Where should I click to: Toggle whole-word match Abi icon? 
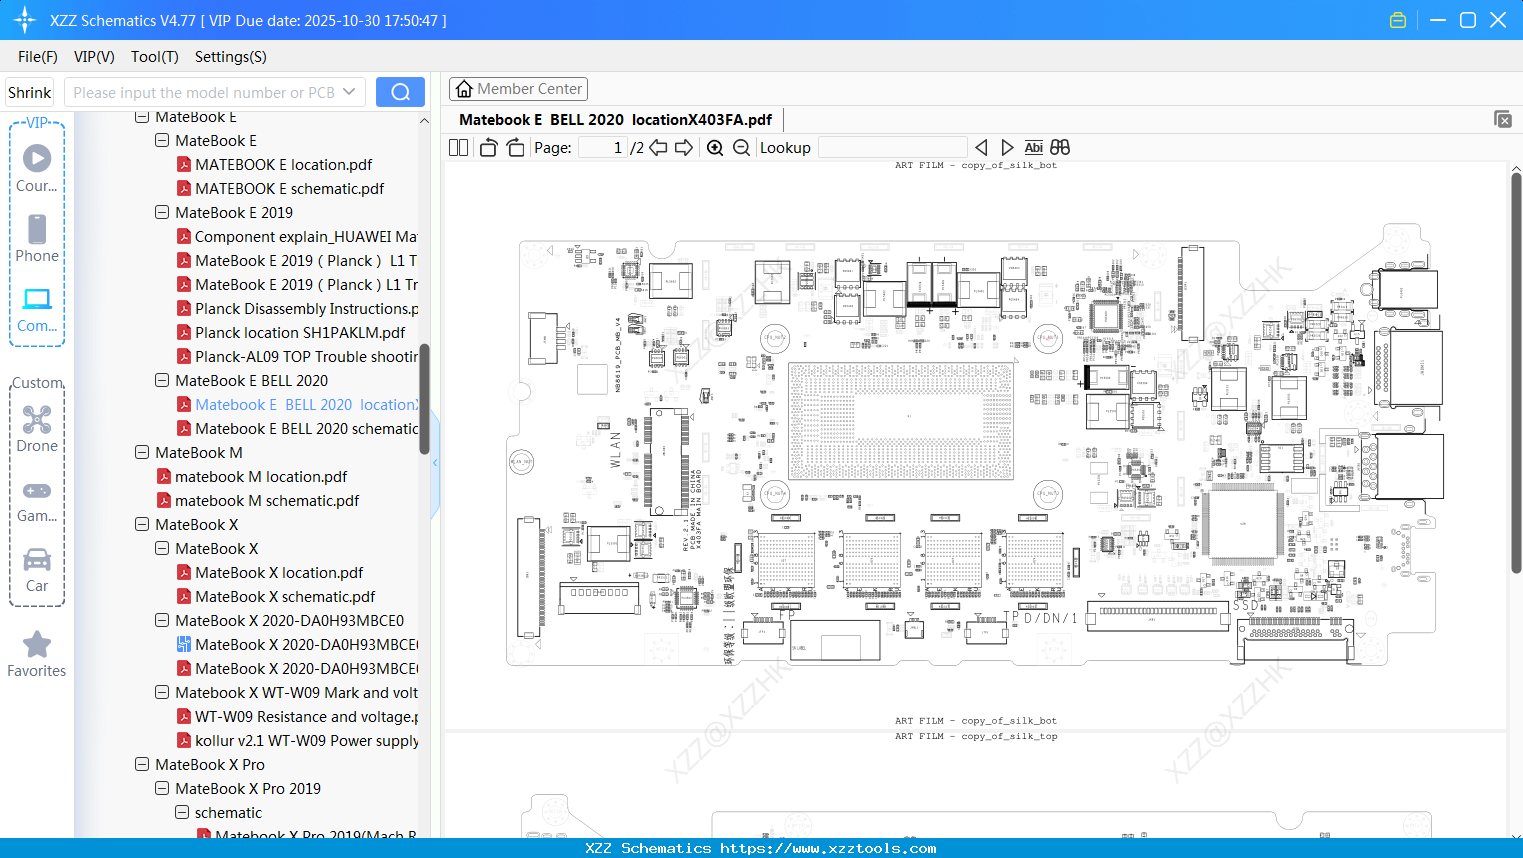click(x=1034, y=148)
